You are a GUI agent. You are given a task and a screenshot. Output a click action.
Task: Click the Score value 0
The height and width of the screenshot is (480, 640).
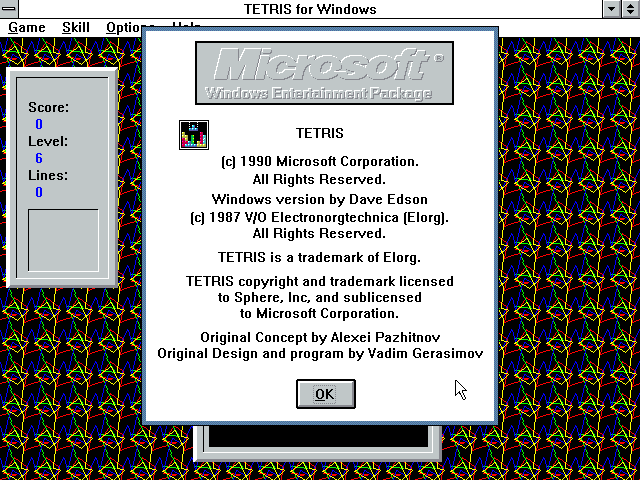tap(39, 124)
